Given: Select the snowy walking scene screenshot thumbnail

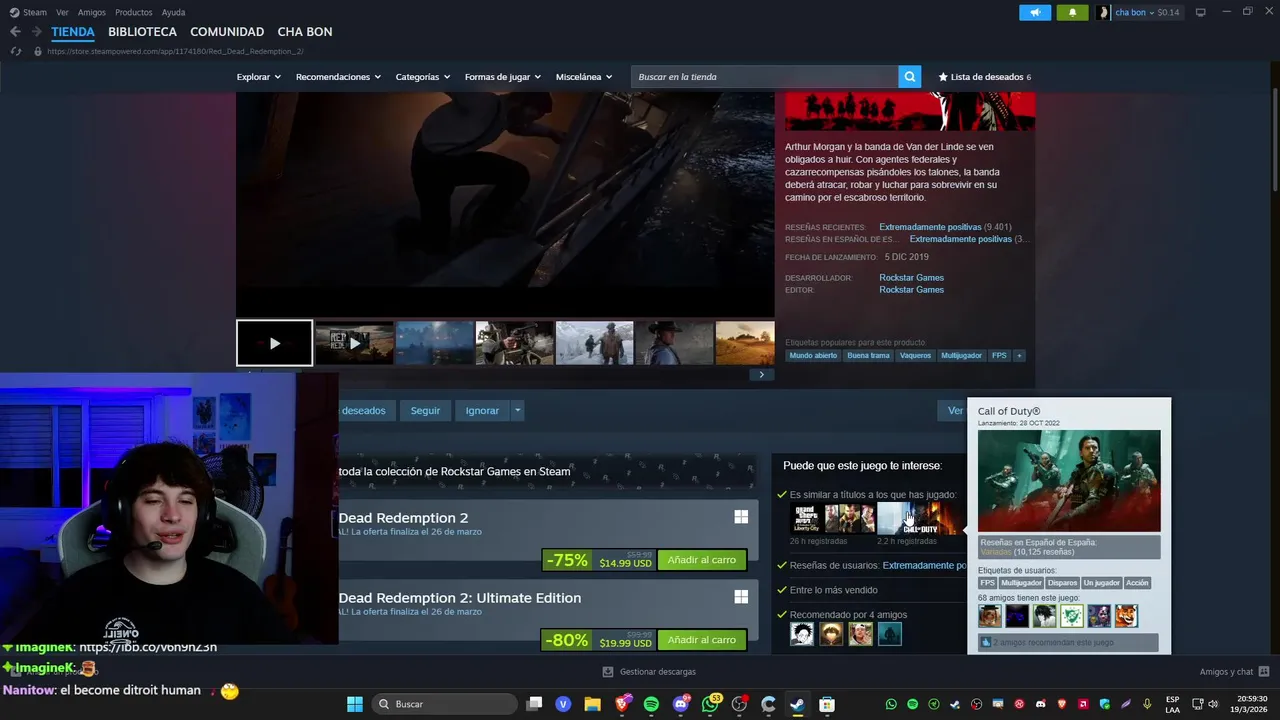Looking at the screenshot, I should click(594, 343).
